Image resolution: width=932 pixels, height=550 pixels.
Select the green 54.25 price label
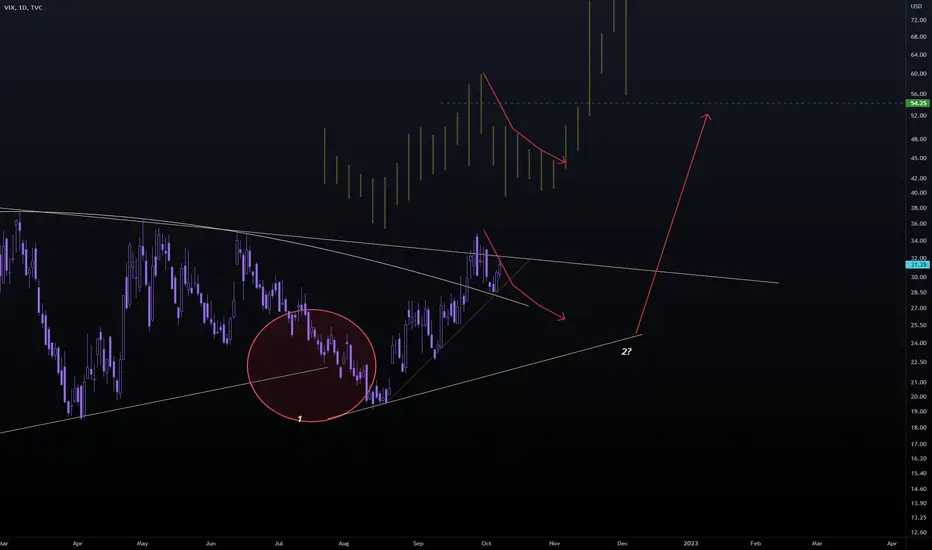918,103
